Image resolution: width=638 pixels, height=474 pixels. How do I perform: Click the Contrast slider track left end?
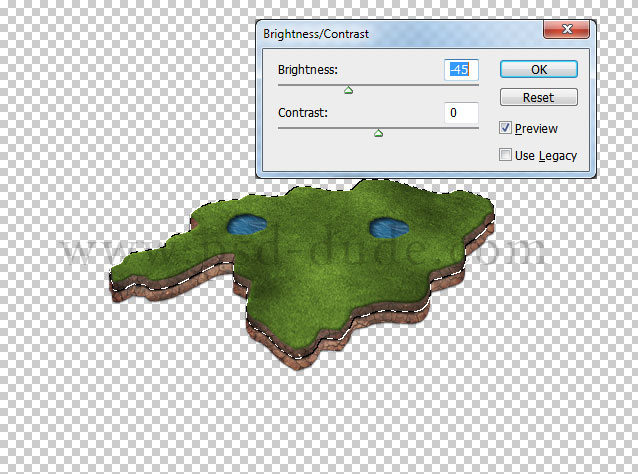coord(280,128)
